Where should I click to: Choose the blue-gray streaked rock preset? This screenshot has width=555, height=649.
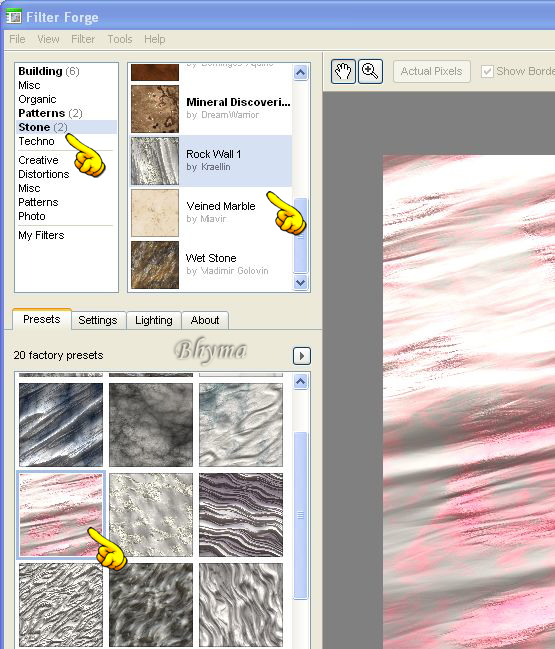(x=61, y=425)
